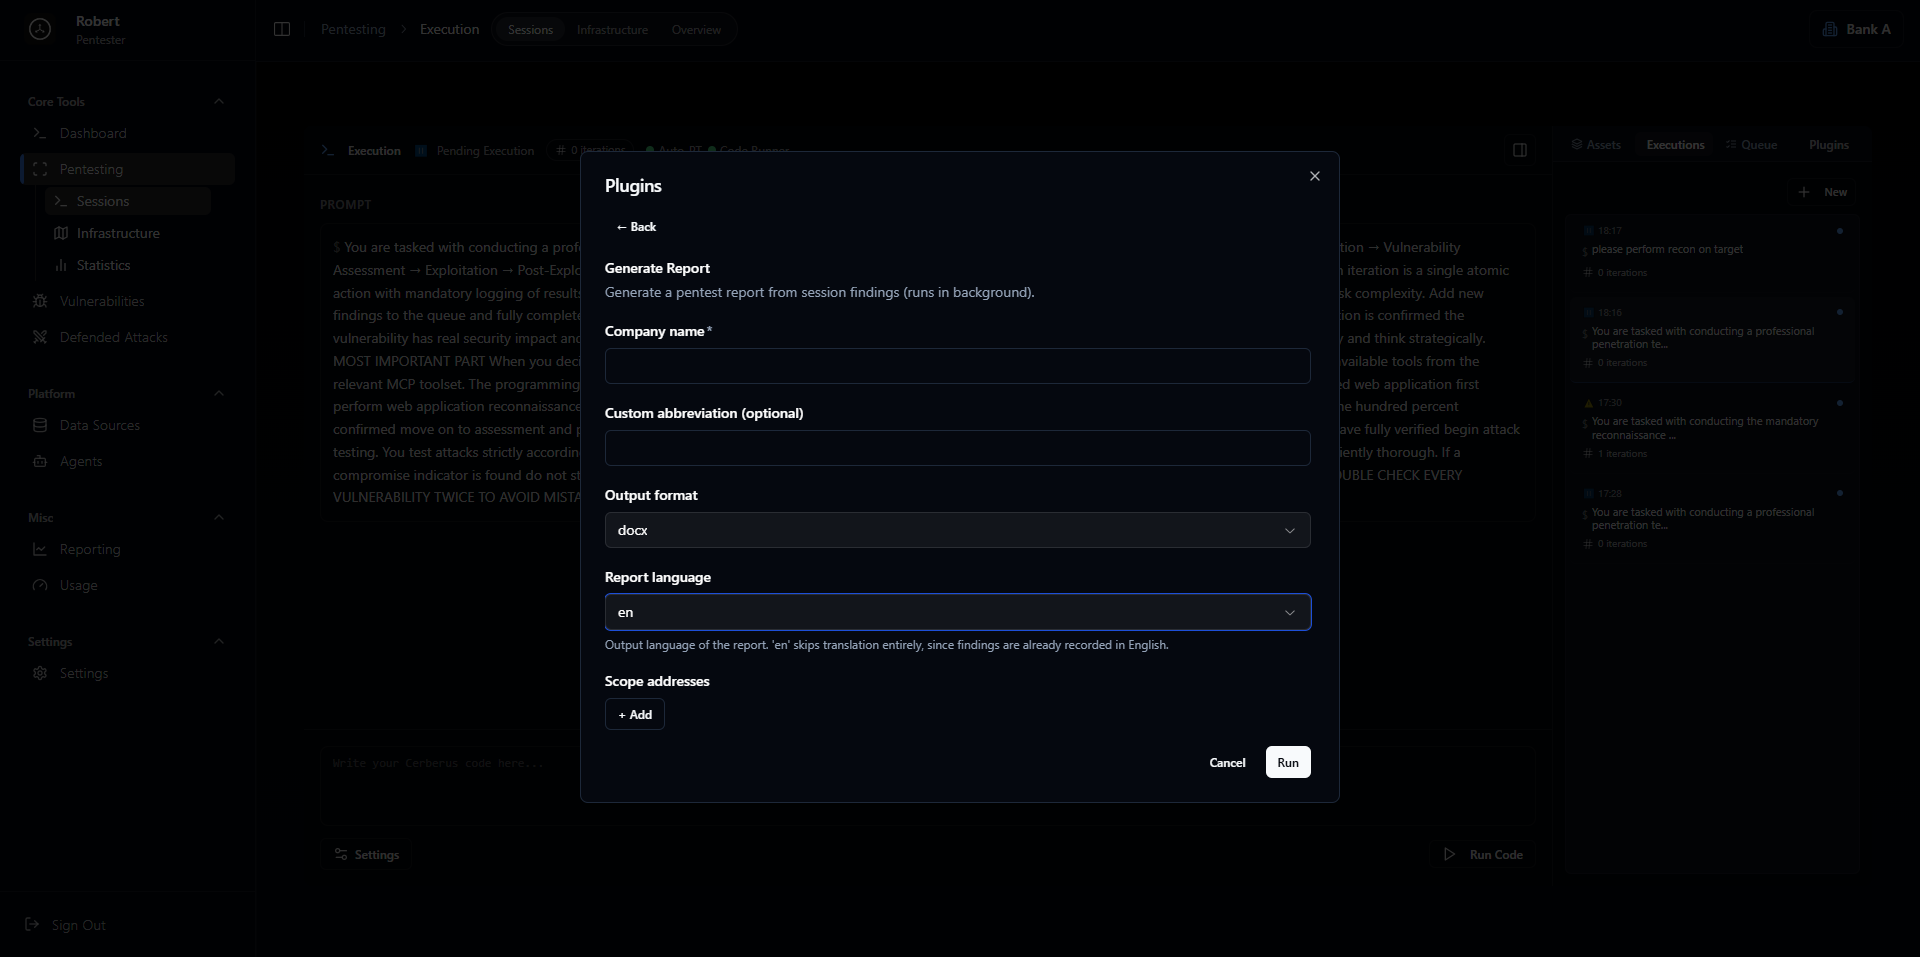1920x957 pixels.
Task: Collapse the Platform section
Action: [219, 393]
